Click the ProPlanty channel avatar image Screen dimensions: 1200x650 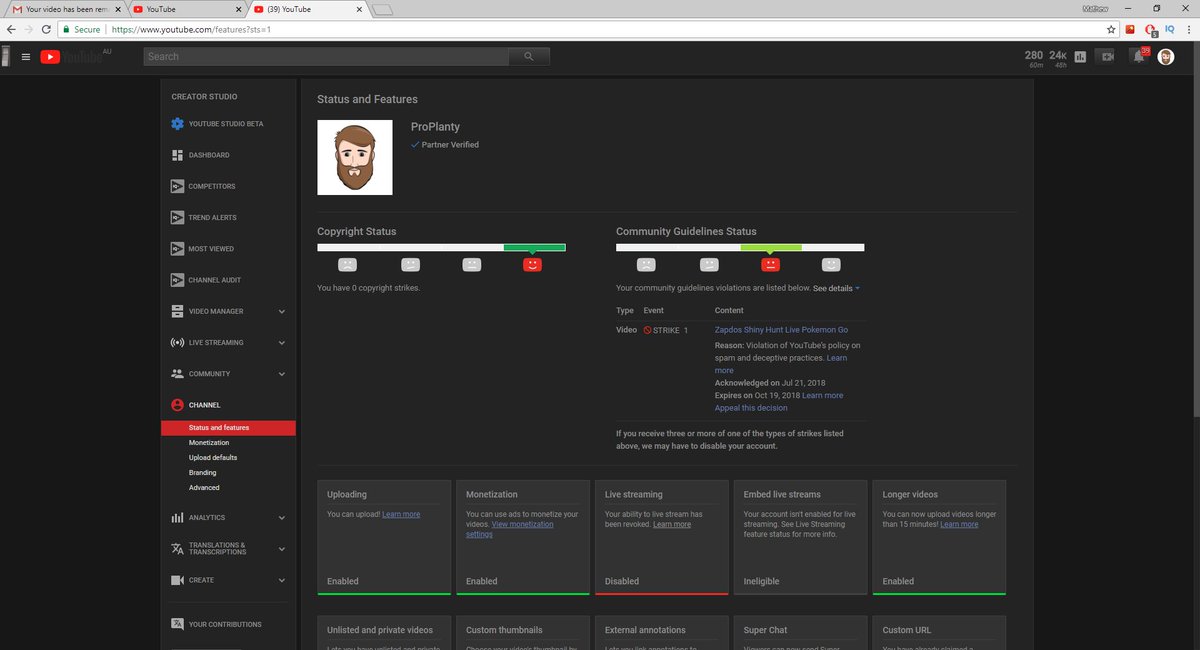[x=355, y=157]
